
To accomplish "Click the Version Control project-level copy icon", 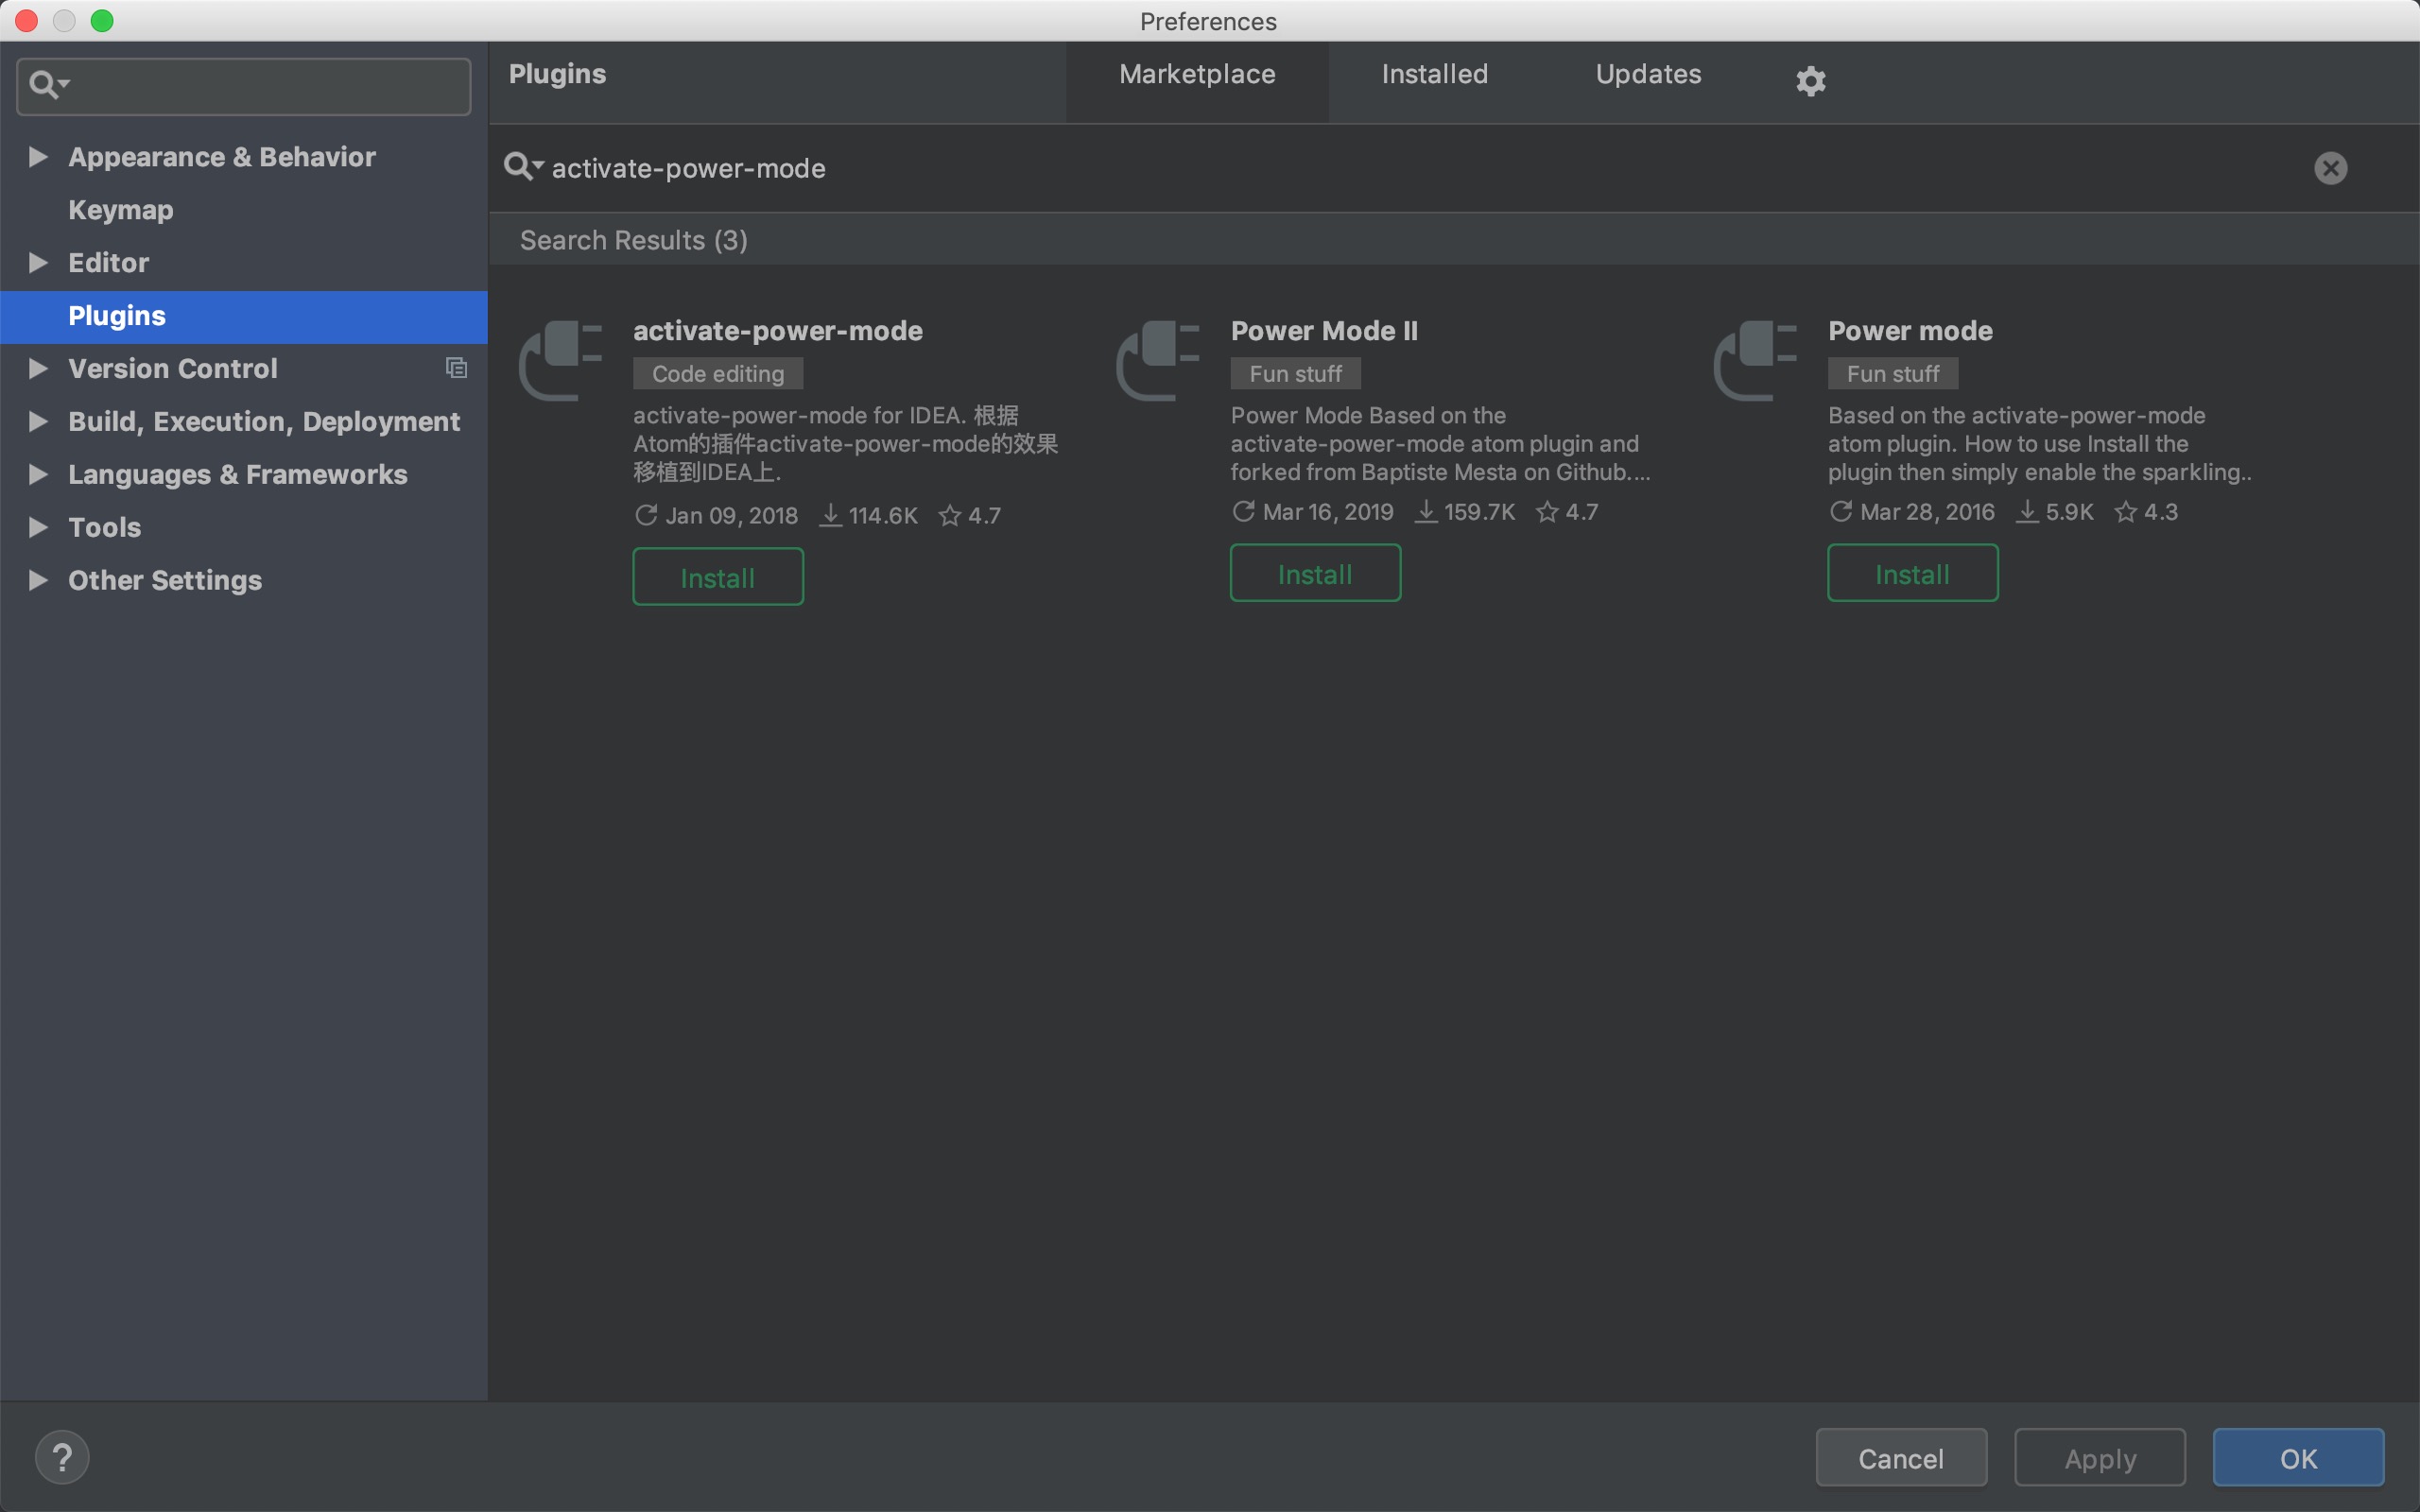I will (456, 368).
